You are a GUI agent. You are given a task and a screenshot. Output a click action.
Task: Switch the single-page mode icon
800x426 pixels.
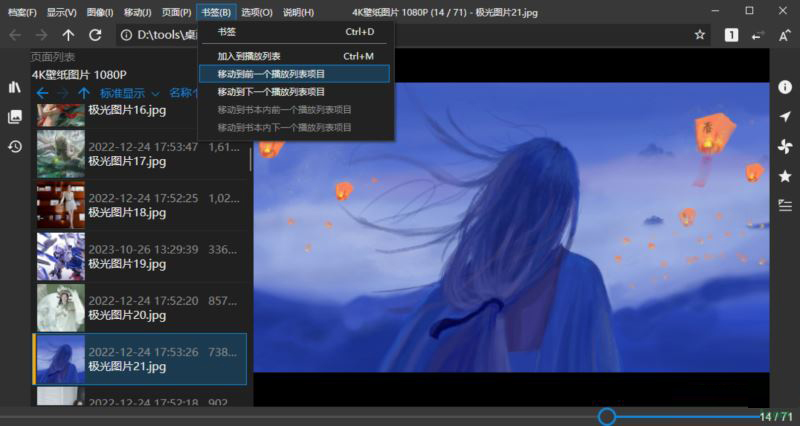pyautogui.click(x=731, y=35)
